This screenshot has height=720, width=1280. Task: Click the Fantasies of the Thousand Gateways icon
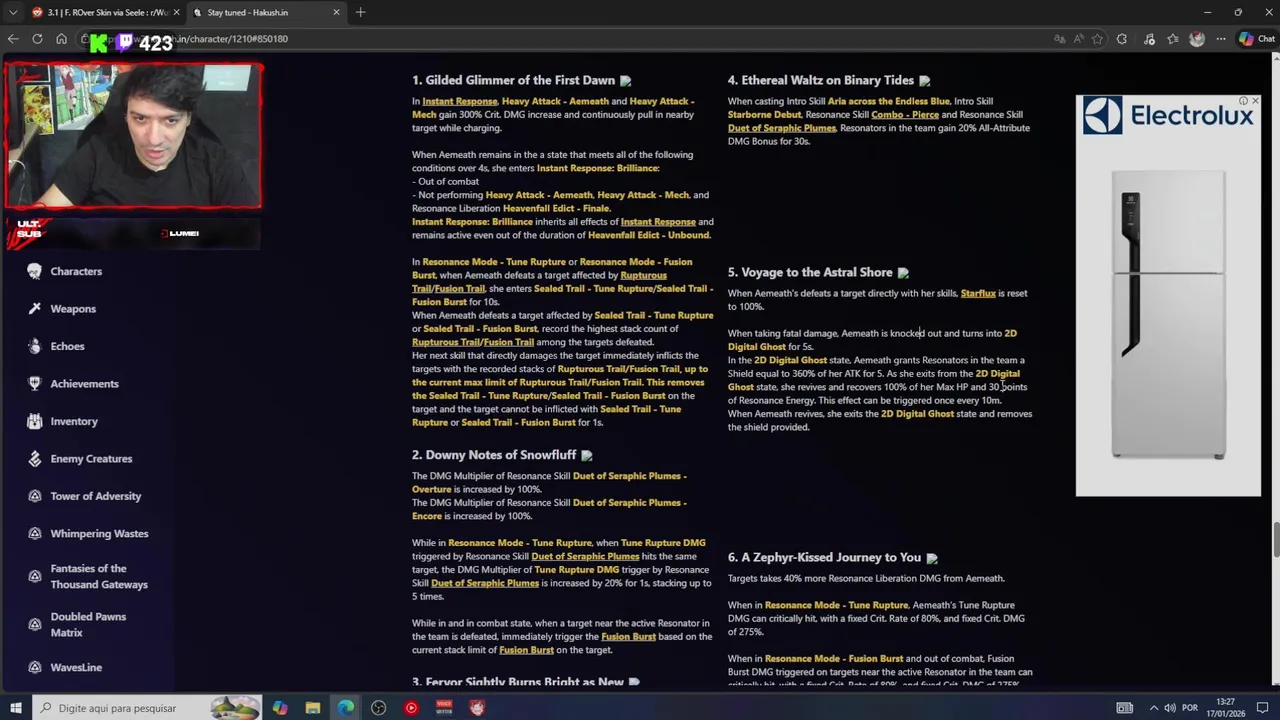[x=35, y=577]
